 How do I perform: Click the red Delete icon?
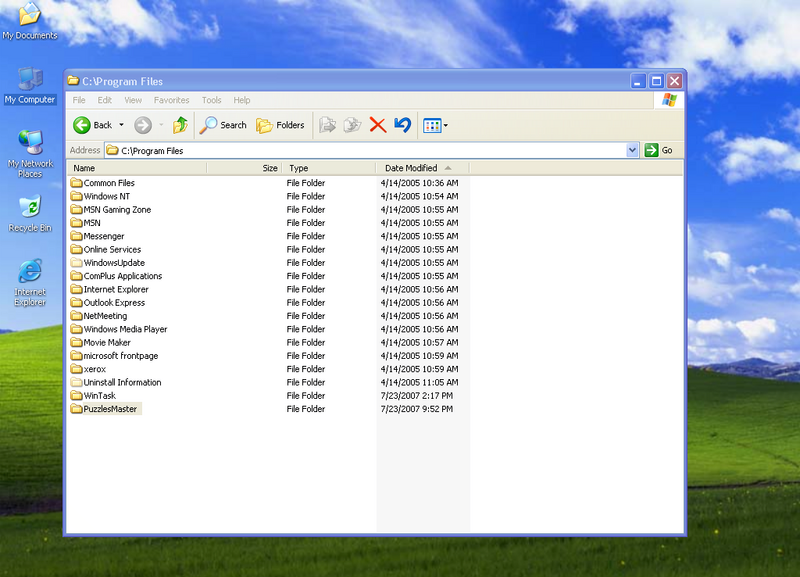point(378,125)
